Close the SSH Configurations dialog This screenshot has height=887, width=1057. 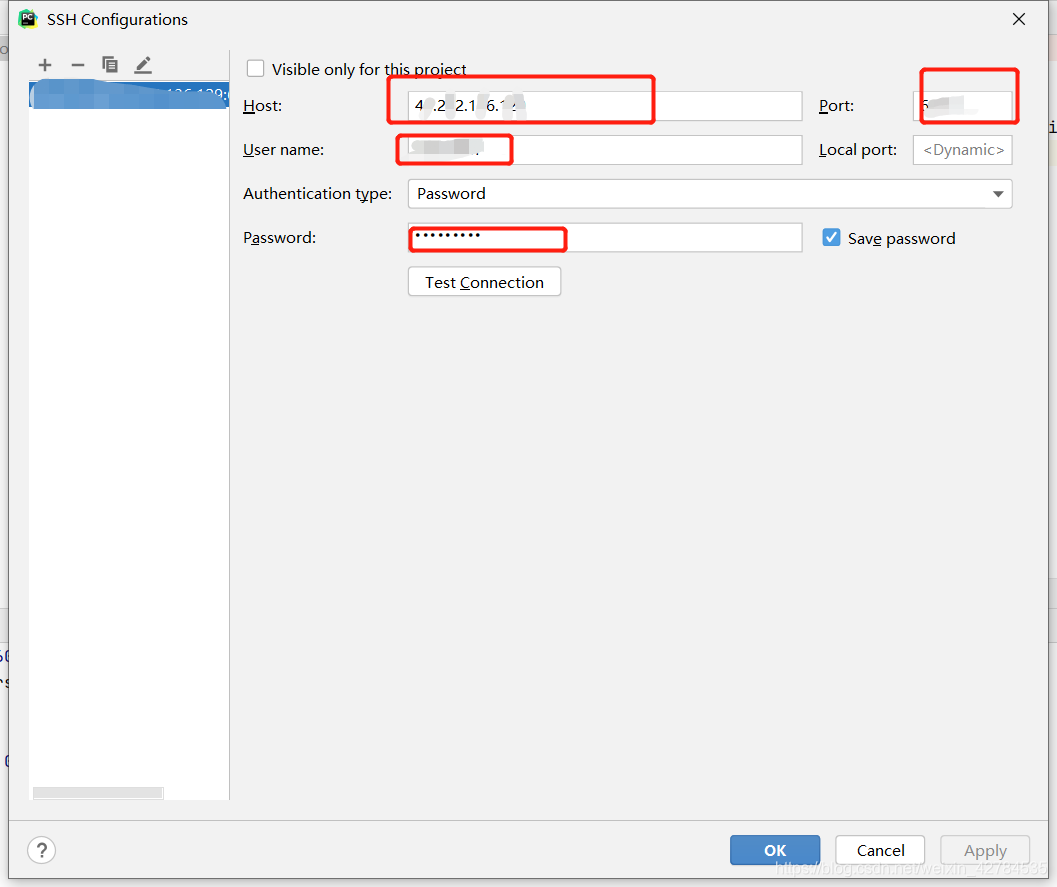[x=1019, y=19]
